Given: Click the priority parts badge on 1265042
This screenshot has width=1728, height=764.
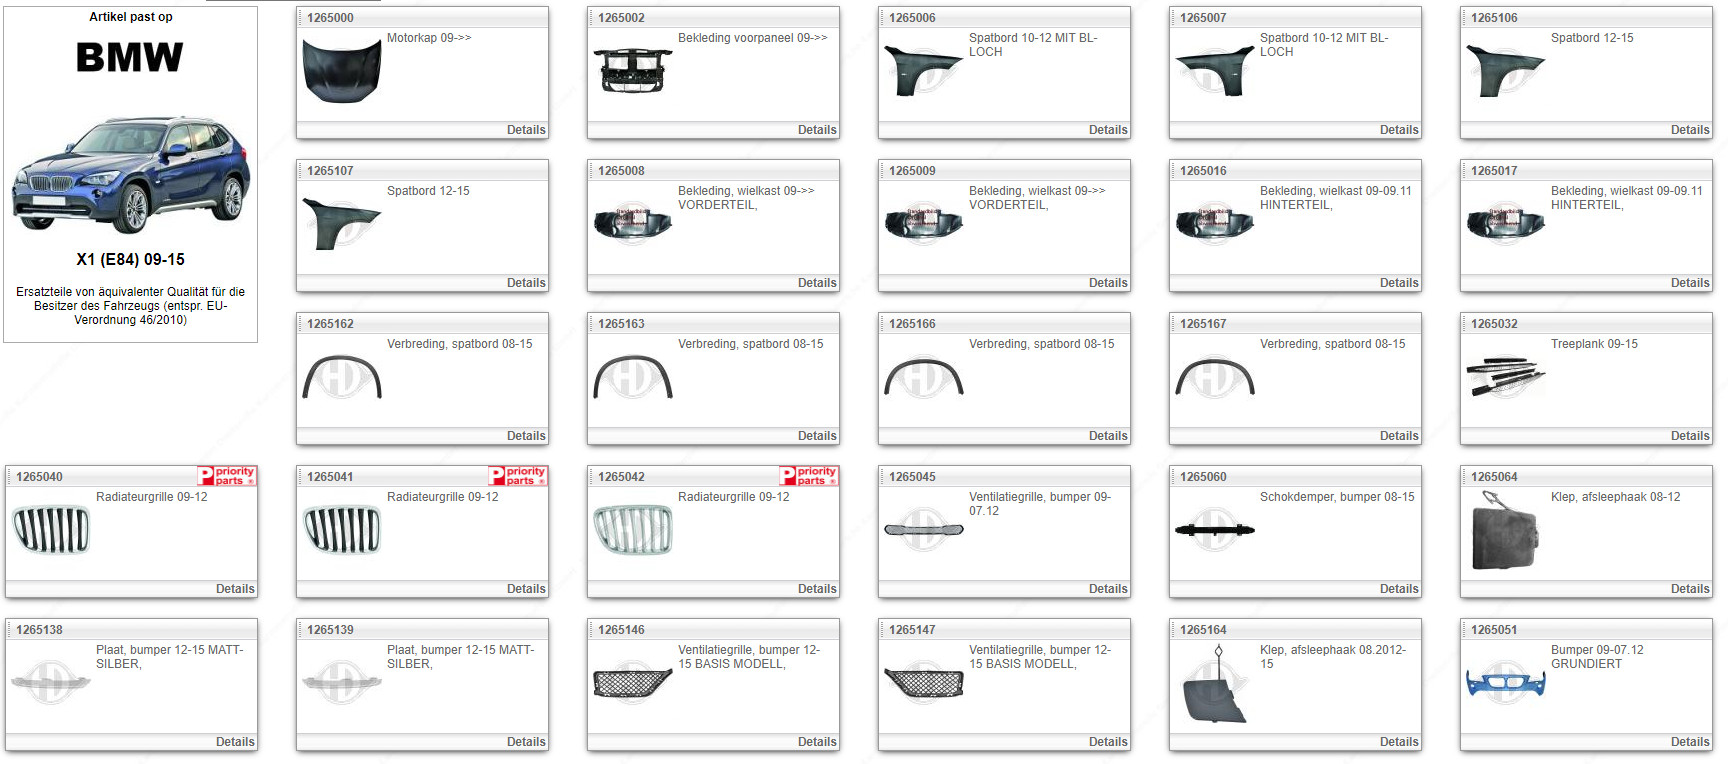Looking at the screenshot, I should 809,476.
